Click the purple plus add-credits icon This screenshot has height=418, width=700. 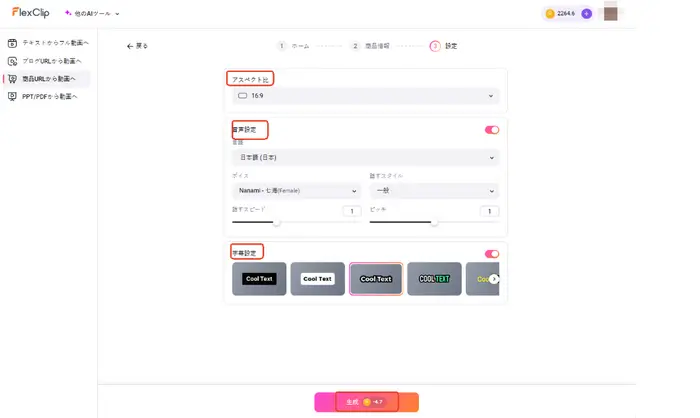[586, 14]
